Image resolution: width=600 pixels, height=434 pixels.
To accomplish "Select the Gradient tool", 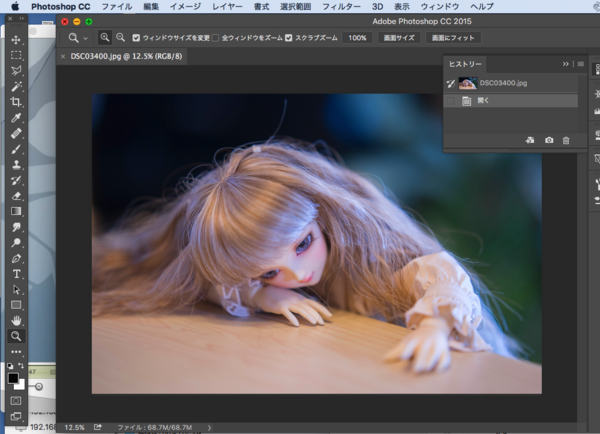I will tap(16, 212).
